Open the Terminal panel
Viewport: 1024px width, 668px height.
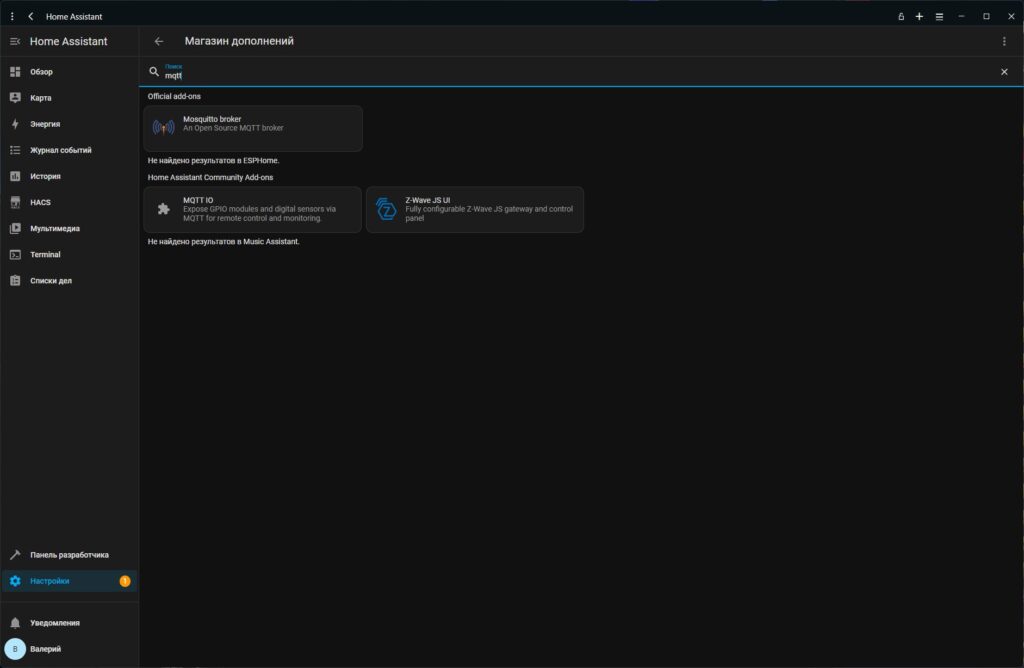point(45,254)
